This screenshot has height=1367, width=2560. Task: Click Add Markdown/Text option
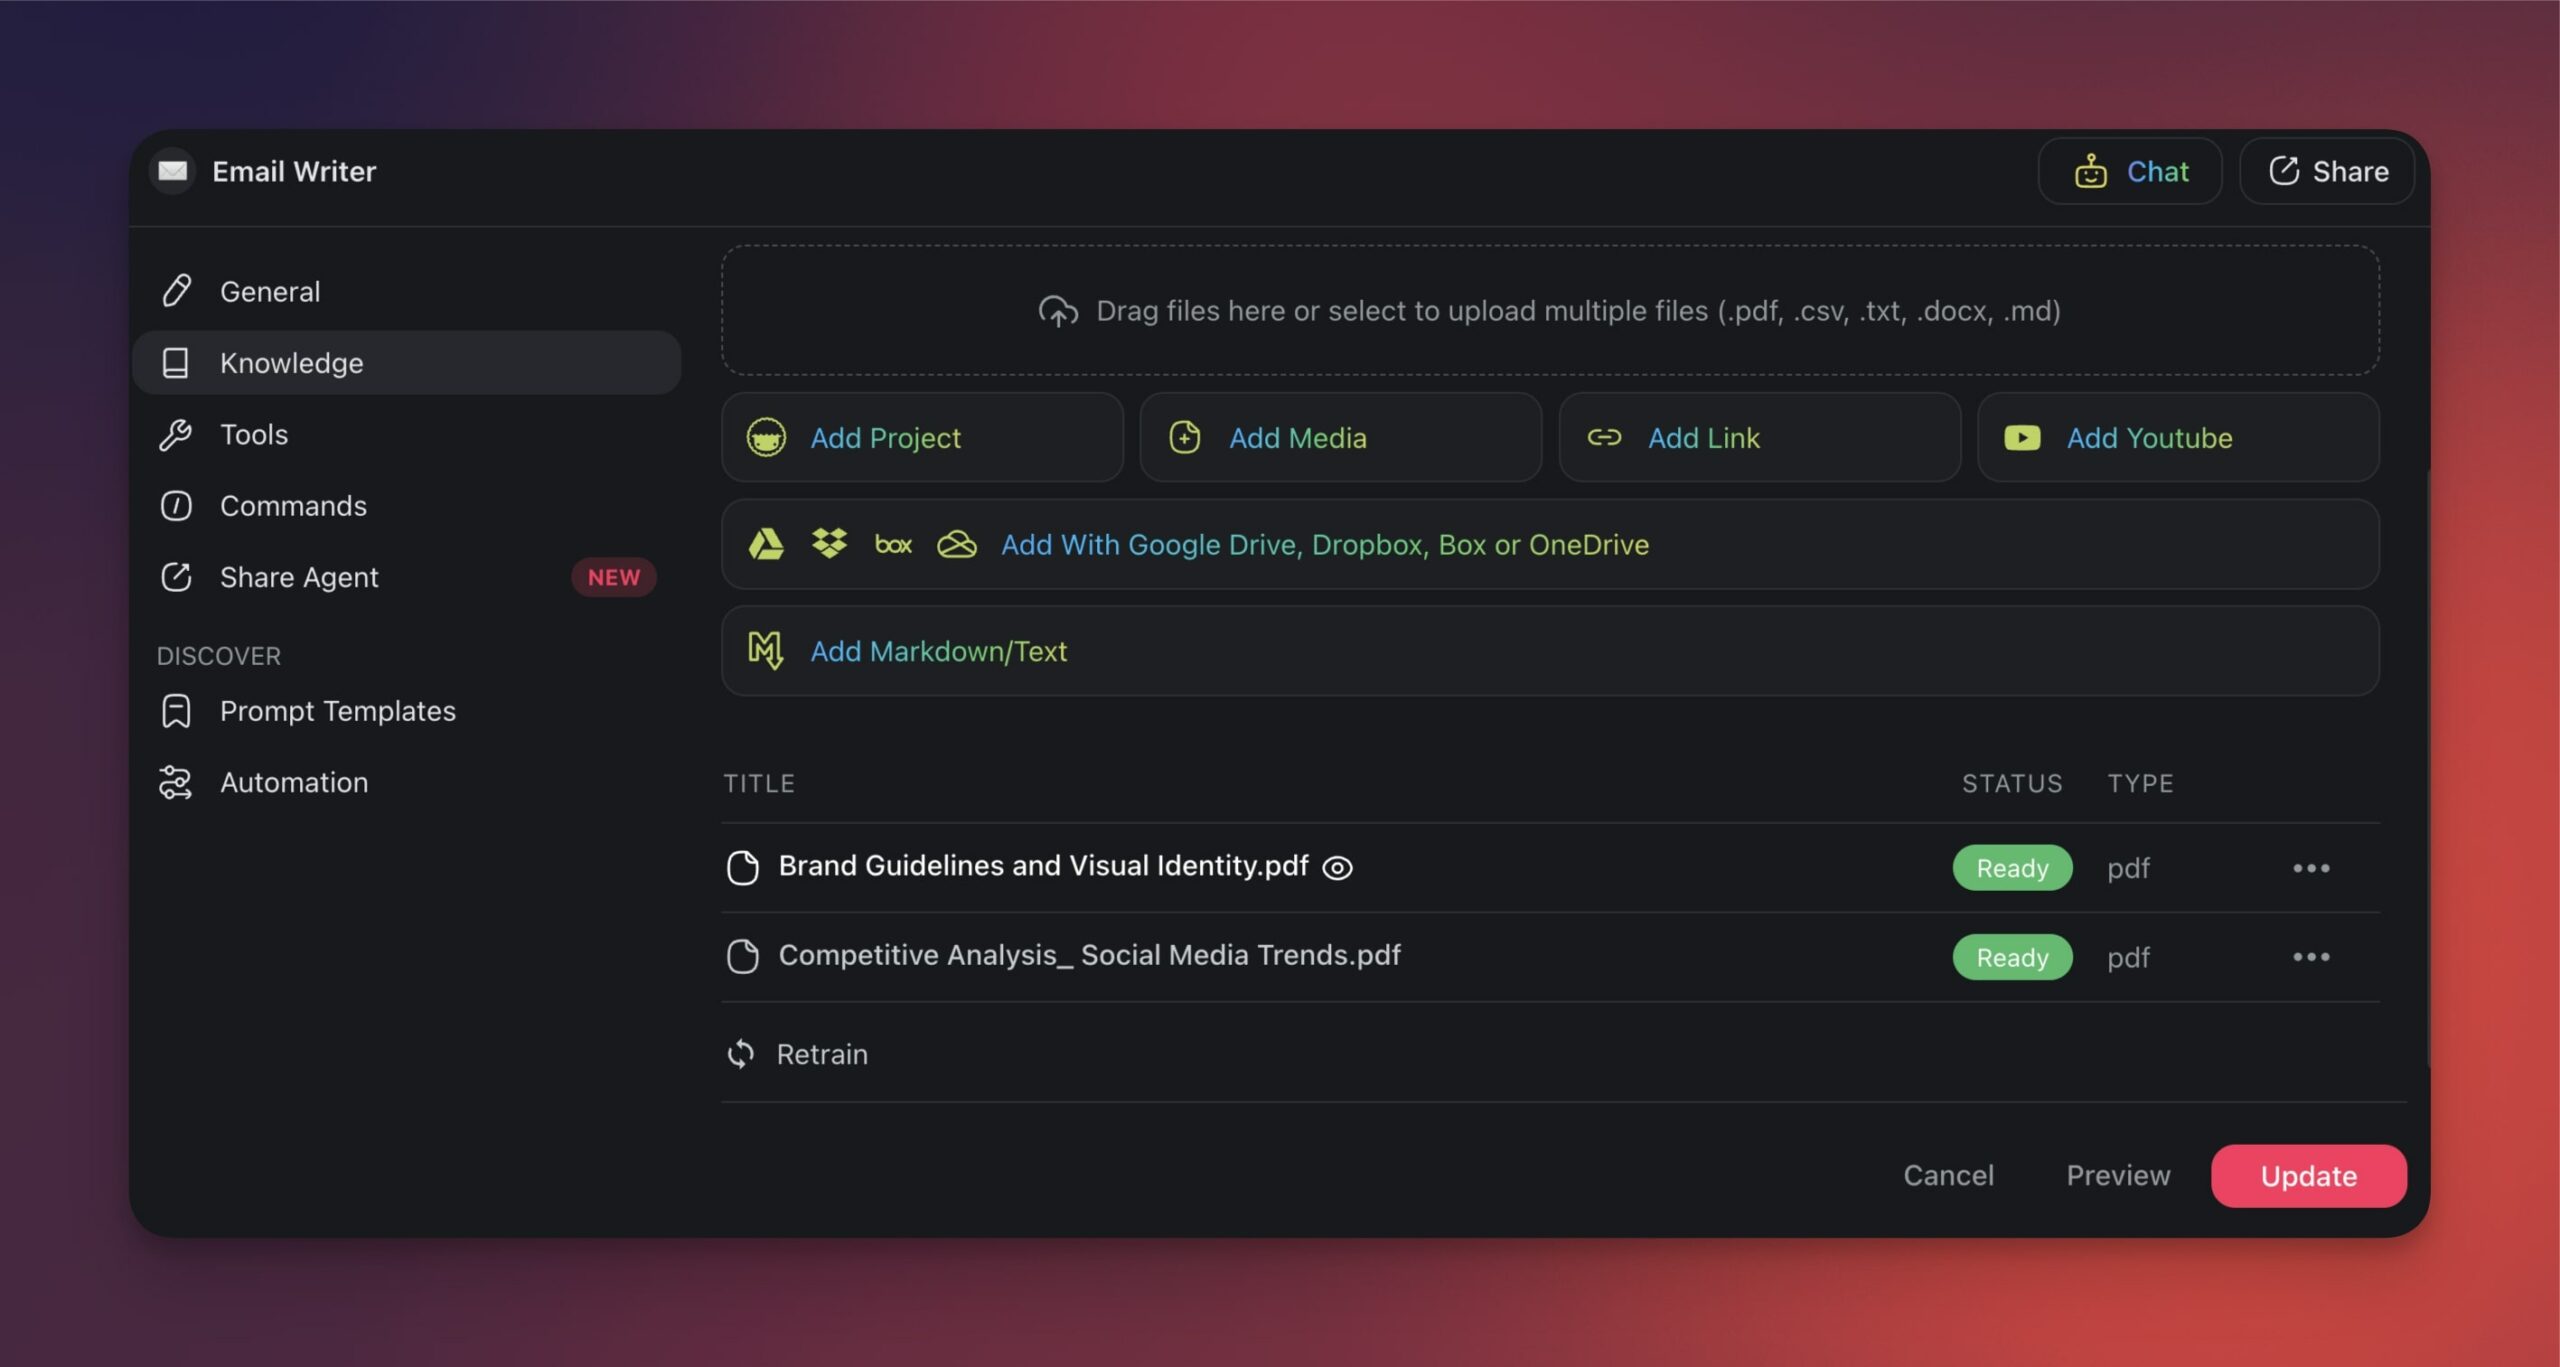tap(936, 650)
